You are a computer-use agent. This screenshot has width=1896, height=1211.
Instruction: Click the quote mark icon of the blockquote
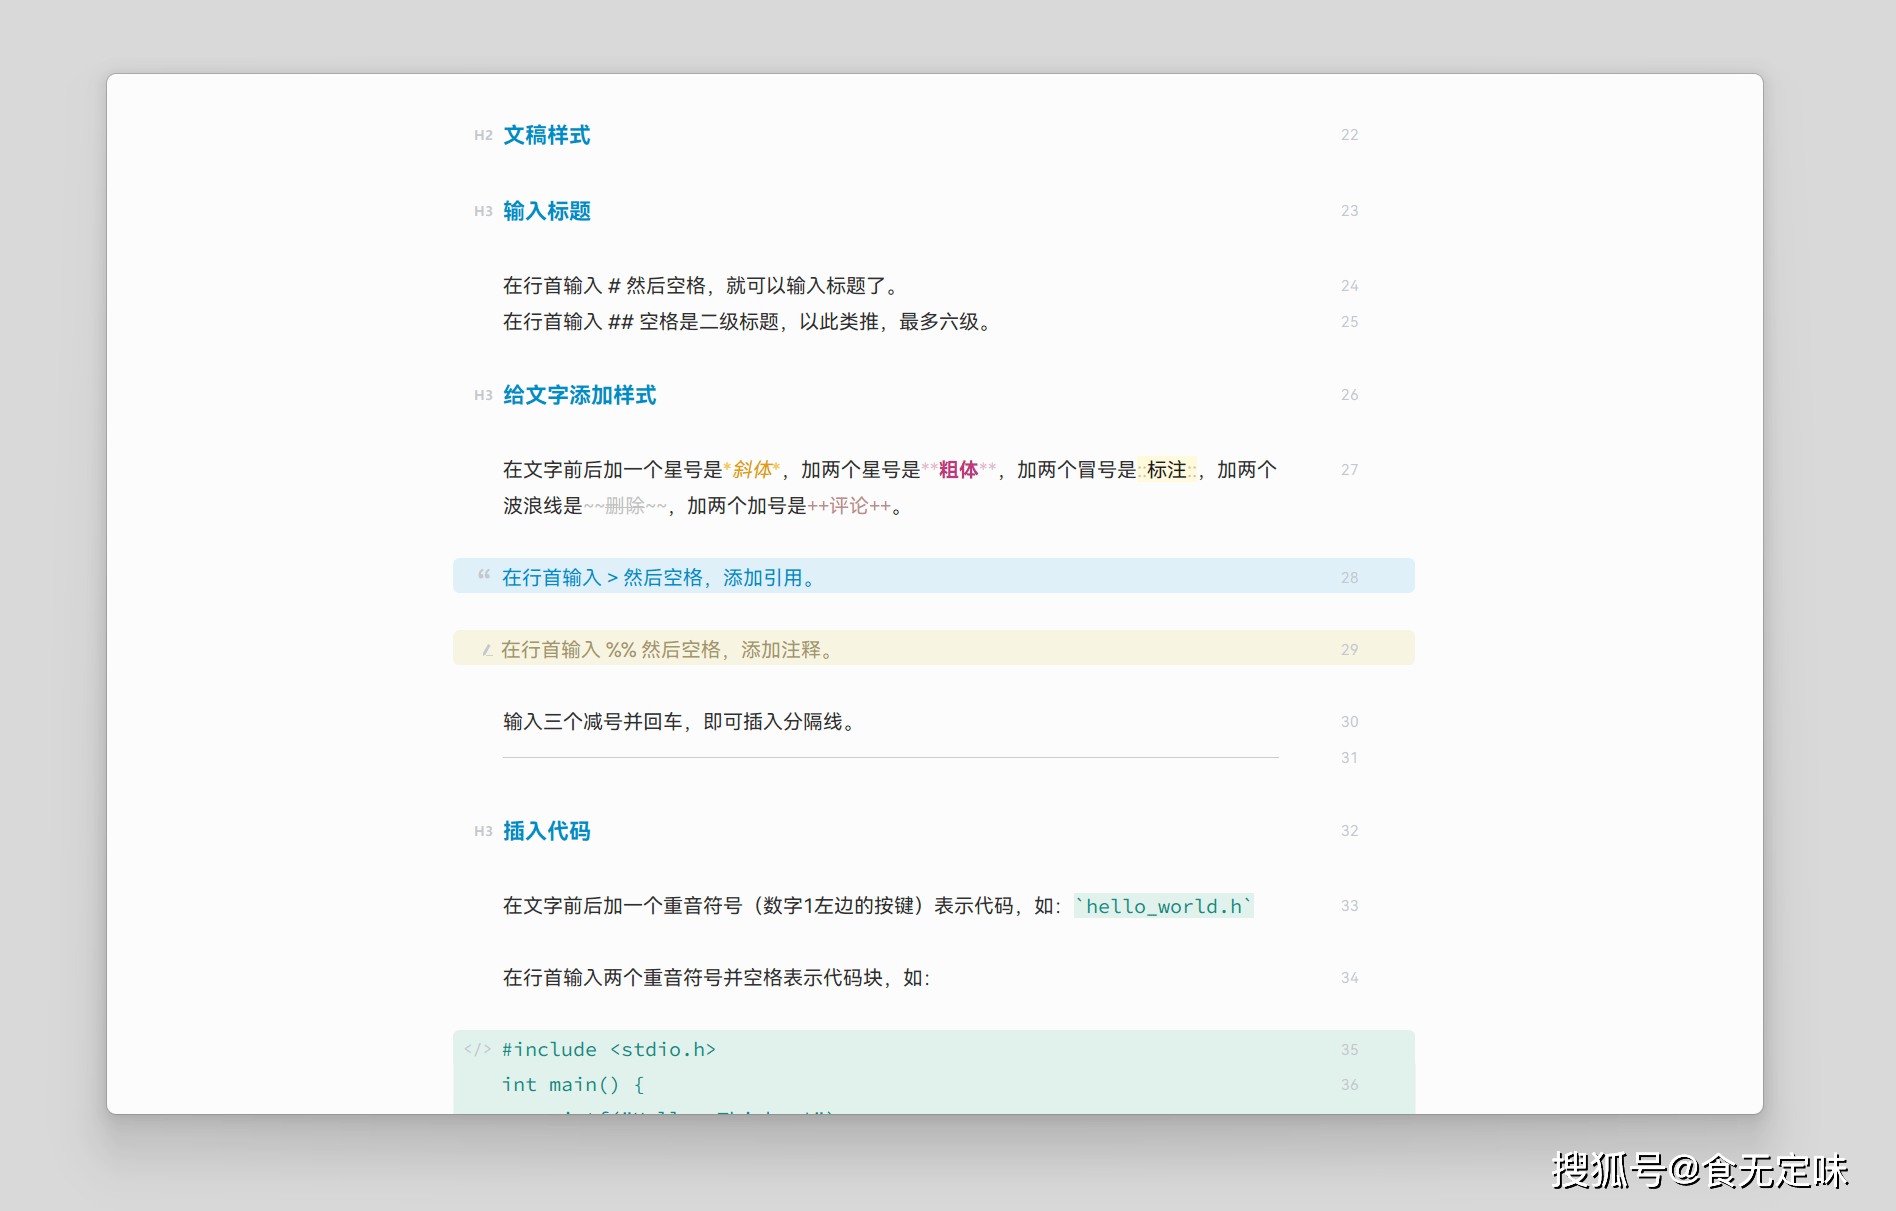484,575
